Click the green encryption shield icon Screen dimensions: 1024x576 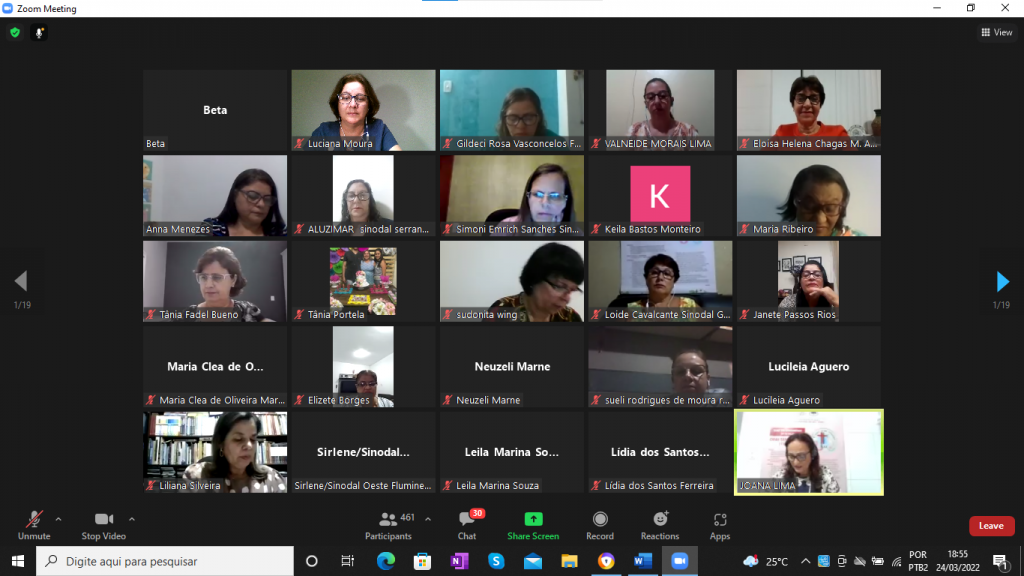pos(14,32)
